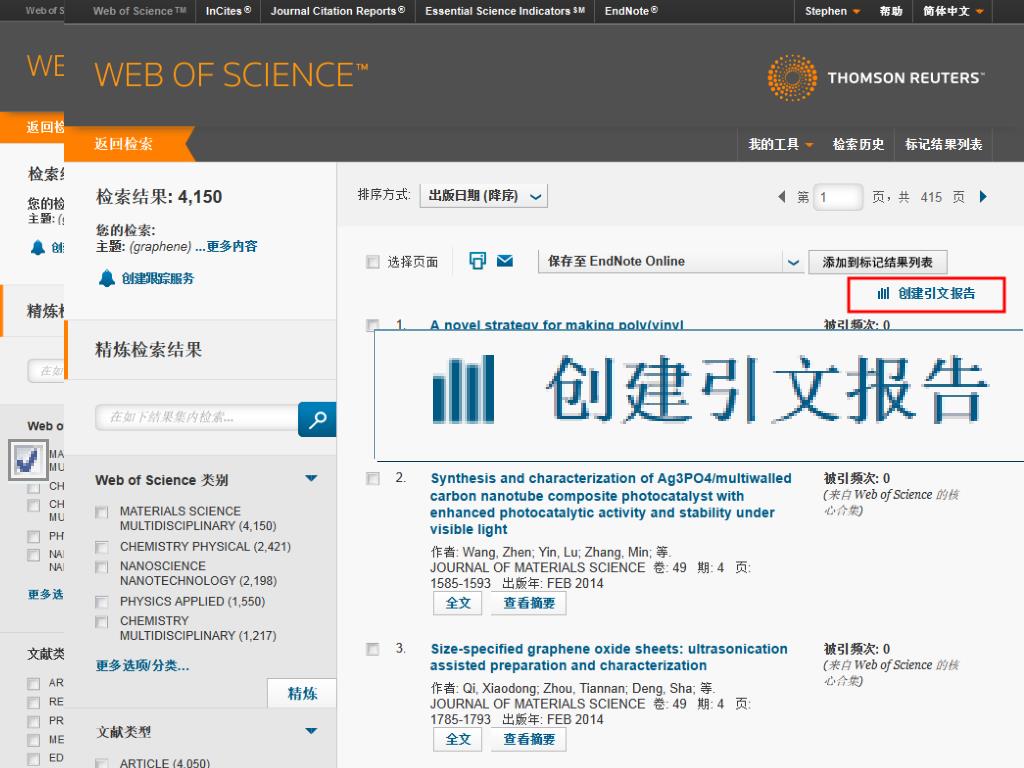Collapse the 文献类型 section
The width and height of the screenshot is (1024, 768).
312,731
